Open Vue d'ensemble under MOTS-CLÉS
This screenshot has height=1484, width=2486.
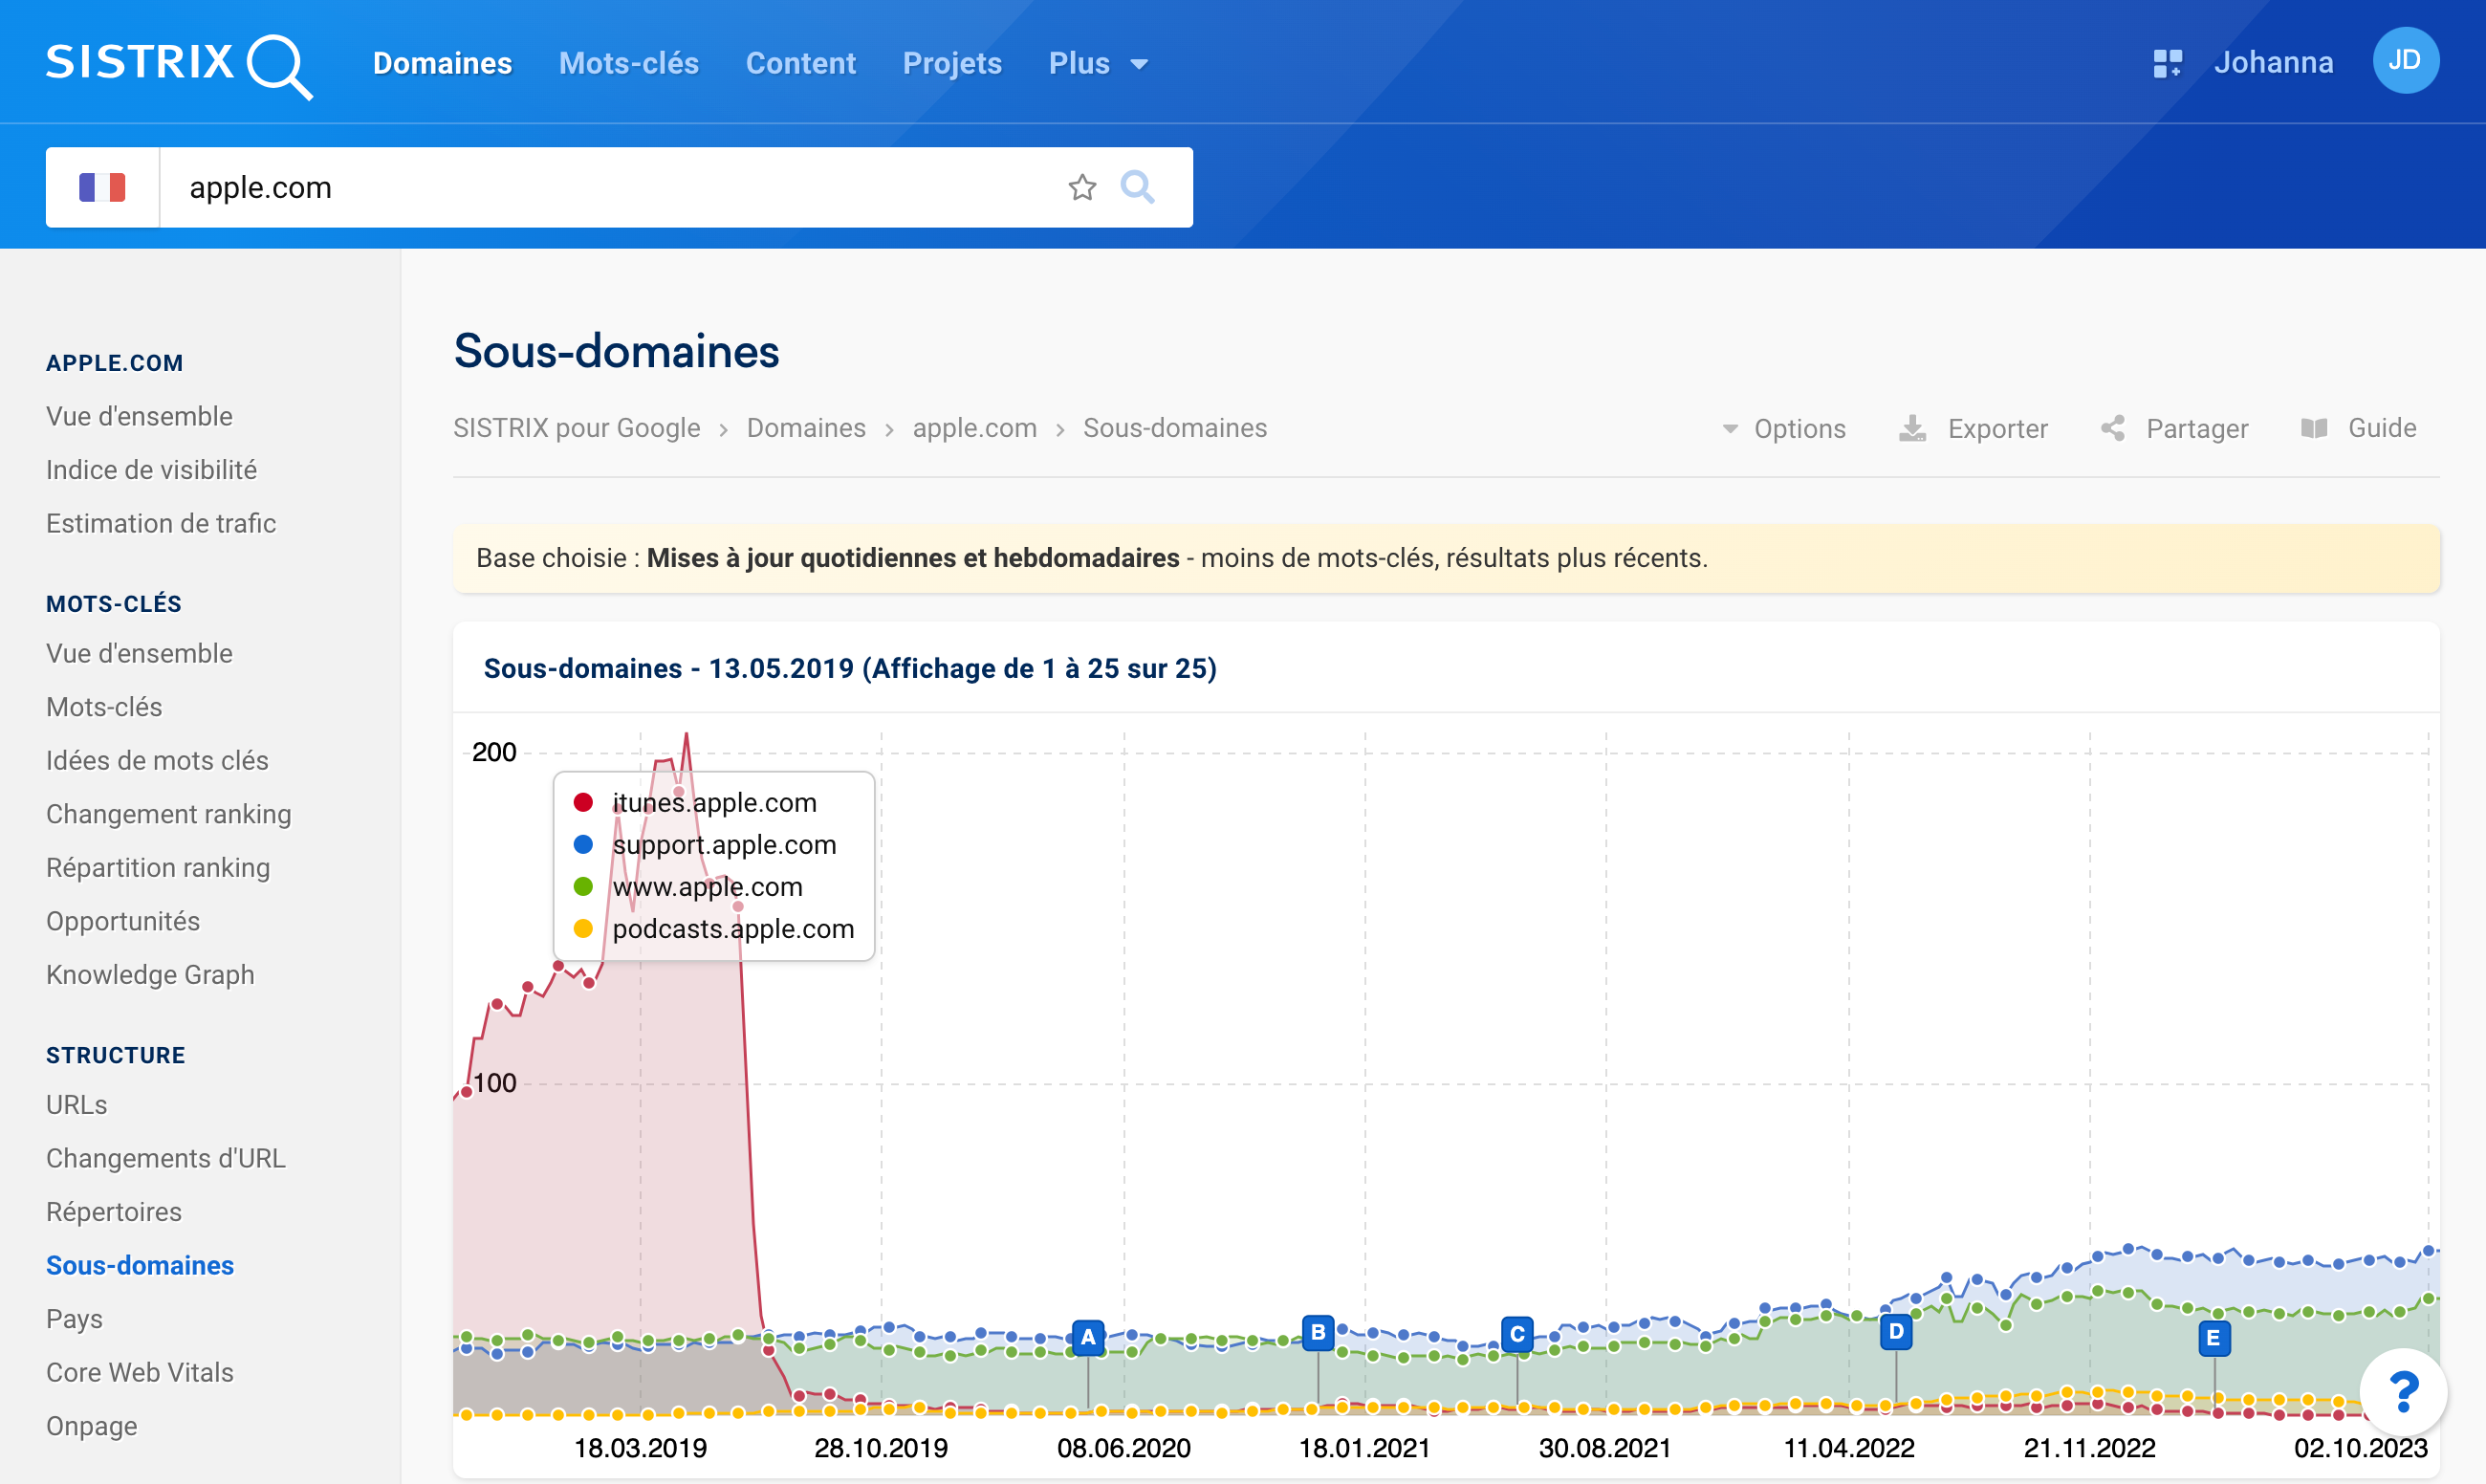(x=139, y=653)
